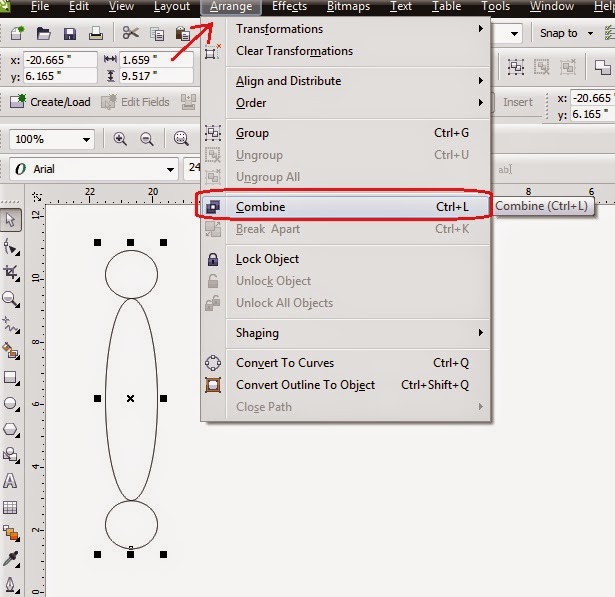The height and width of the screenshot is (597, 615).
Task: Open dropdown arrow left of Snap to
Action: pyautogui.click(x=514, y=34)
